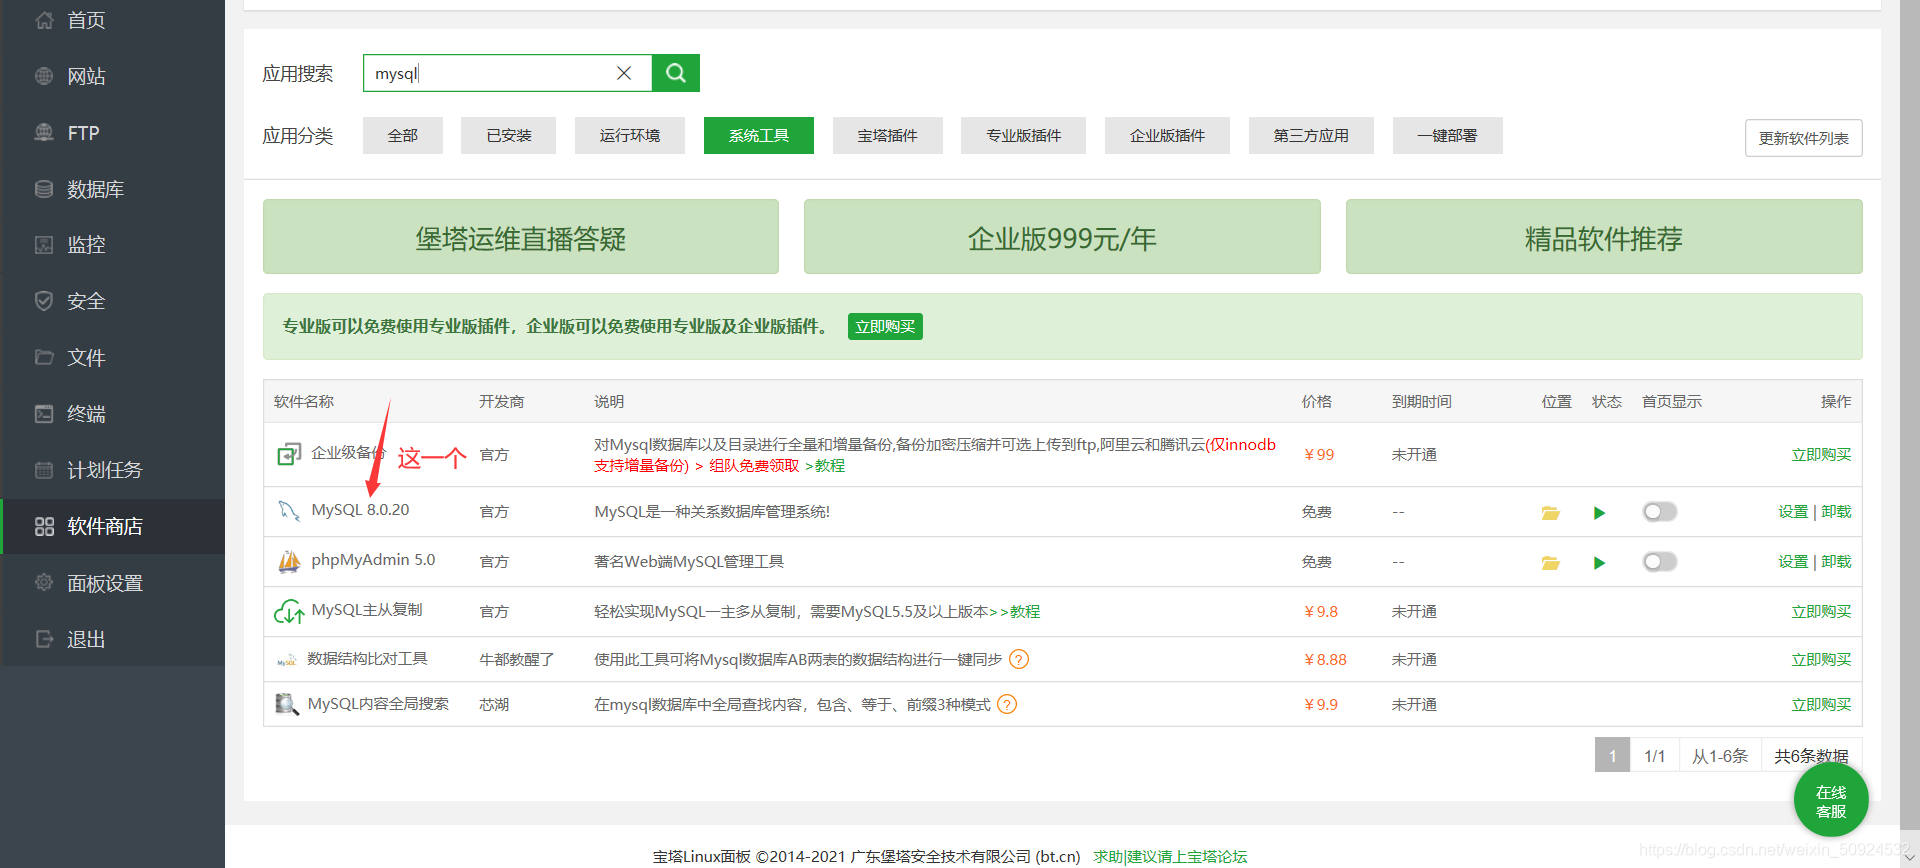
Task: Open the 数据库 database icon in sidebar
Action: point(44,189)
